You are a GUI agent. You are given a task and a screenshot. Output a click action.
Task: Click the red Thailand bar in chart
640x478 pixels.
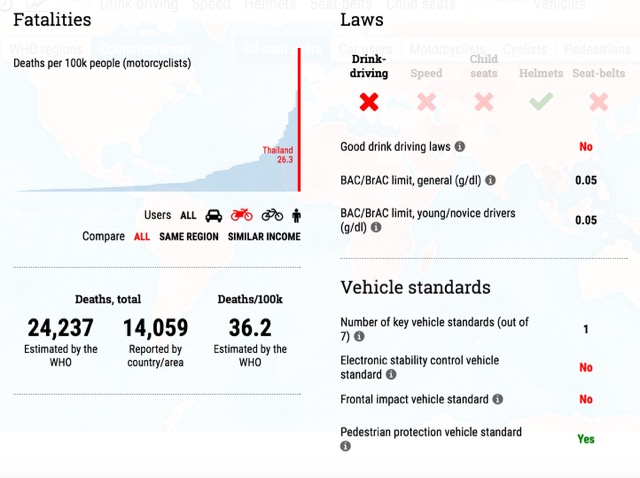pos(299,140)
